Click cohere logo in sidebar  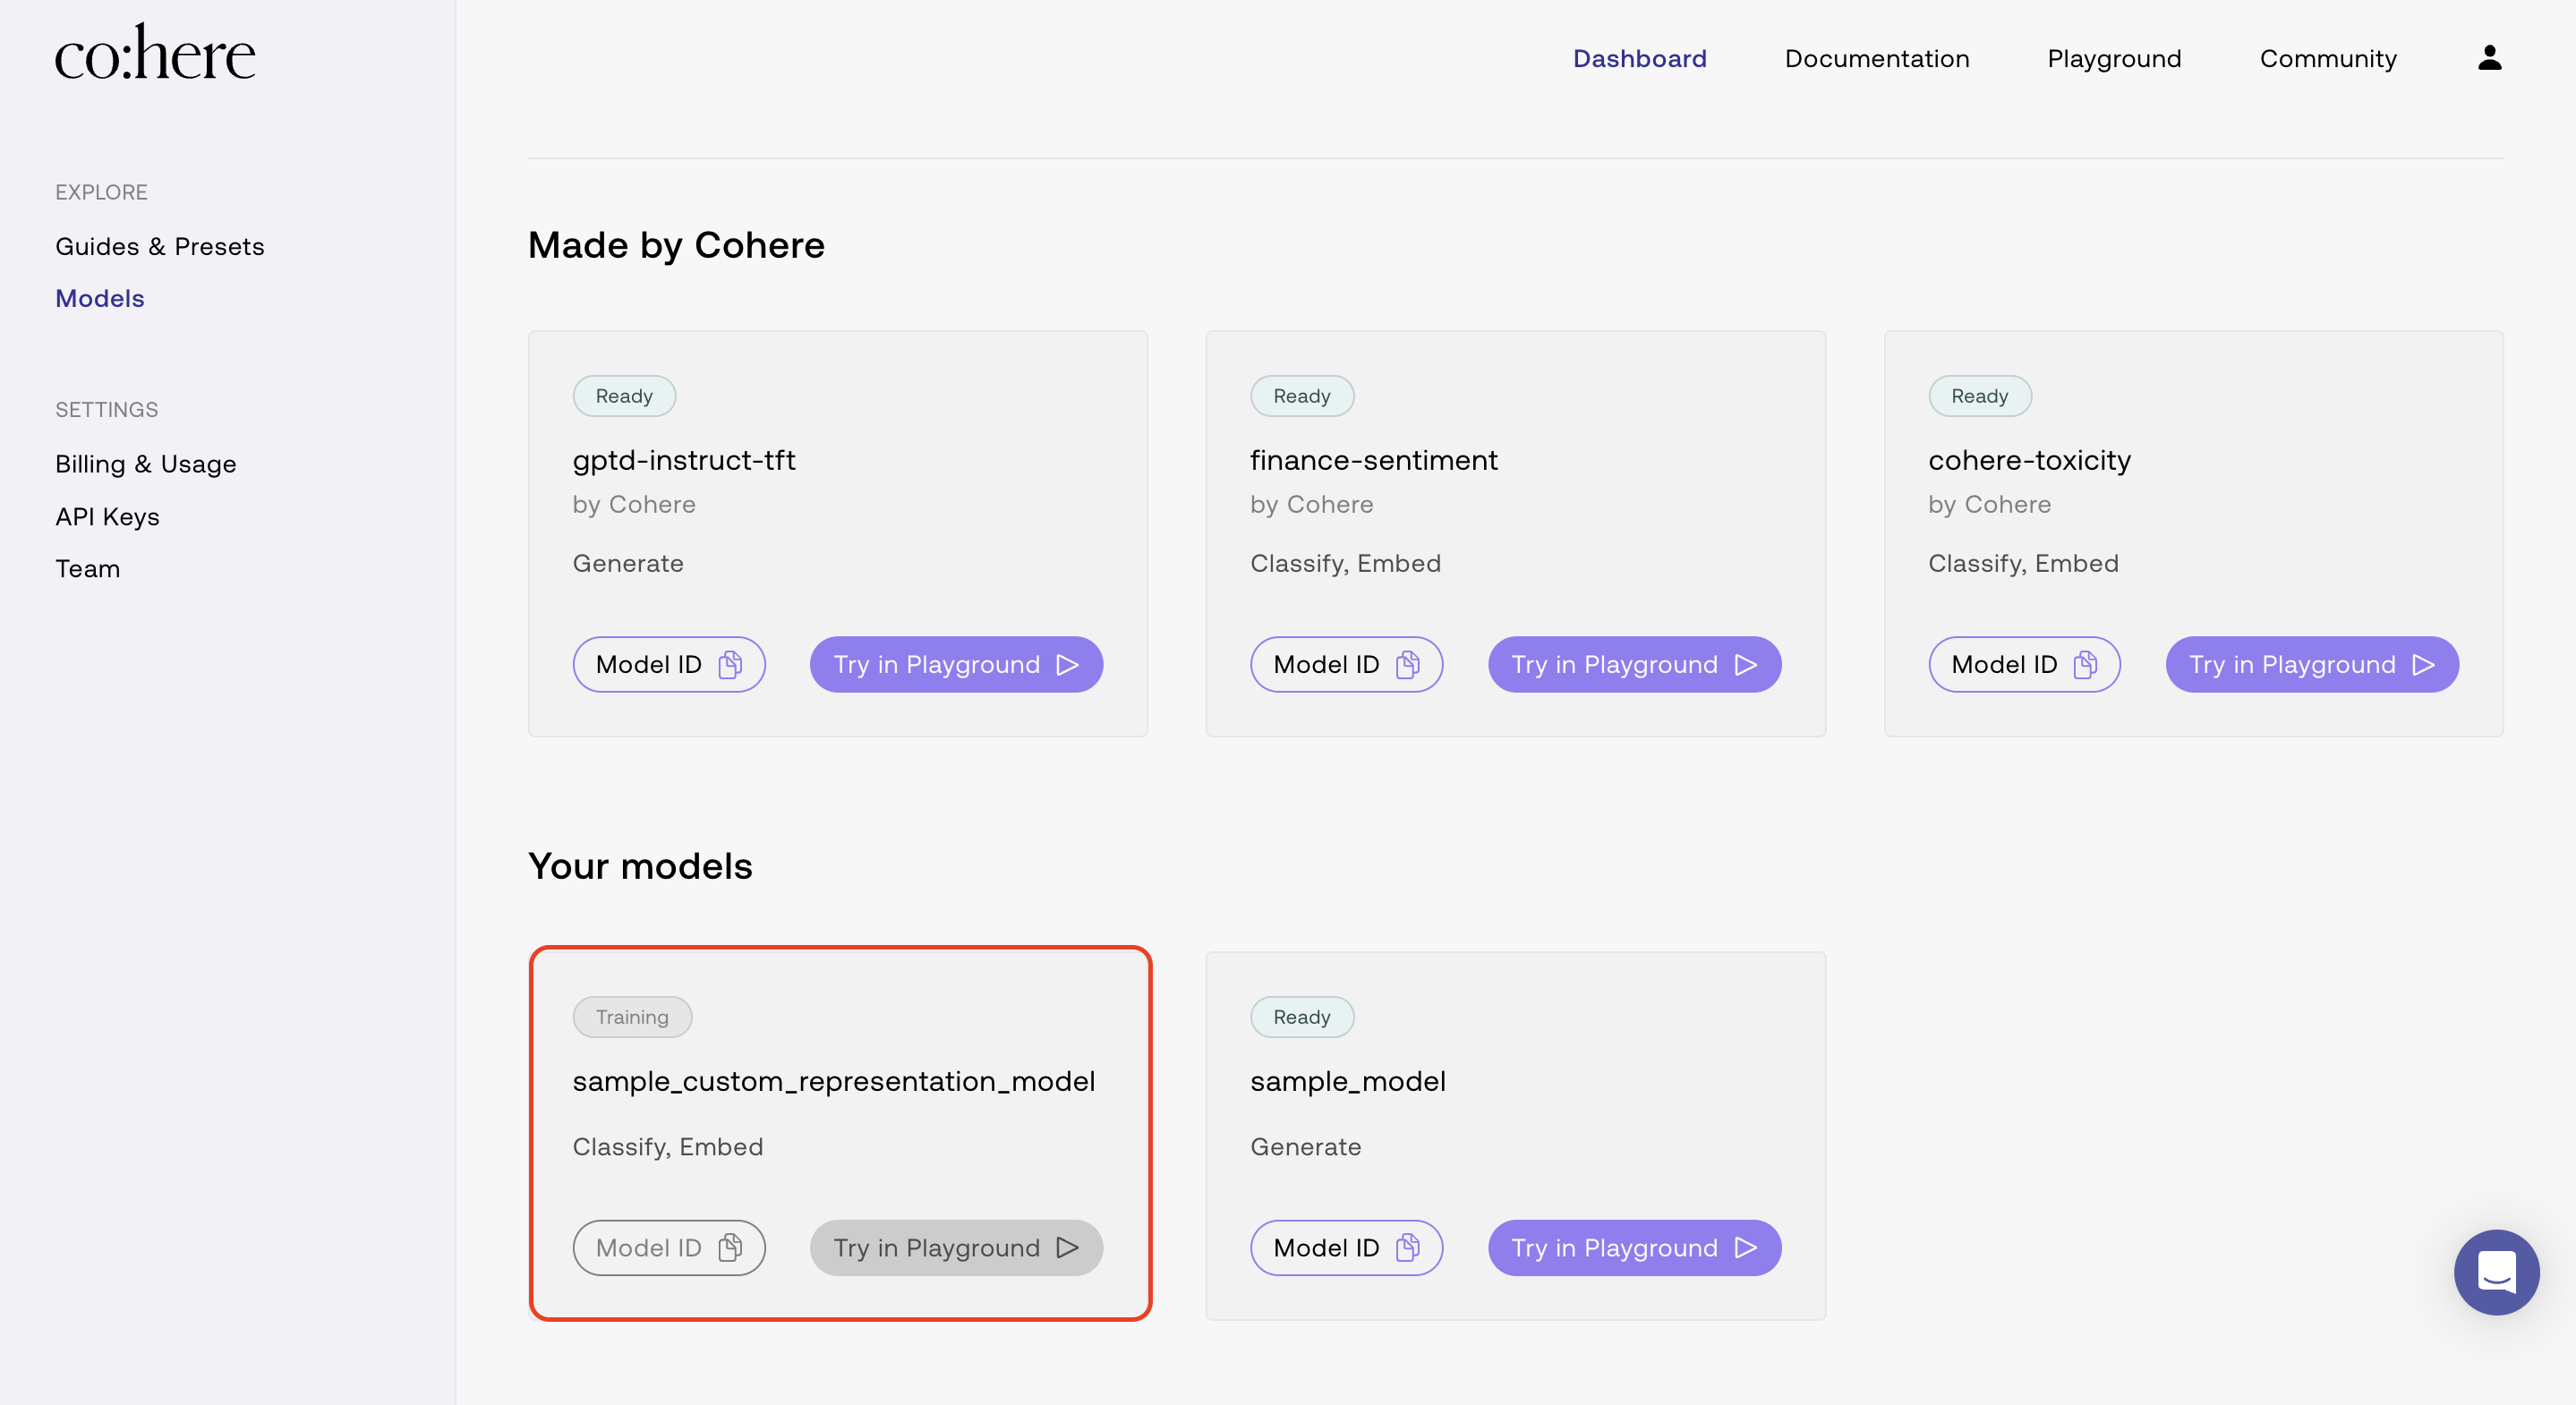[155, 53]
